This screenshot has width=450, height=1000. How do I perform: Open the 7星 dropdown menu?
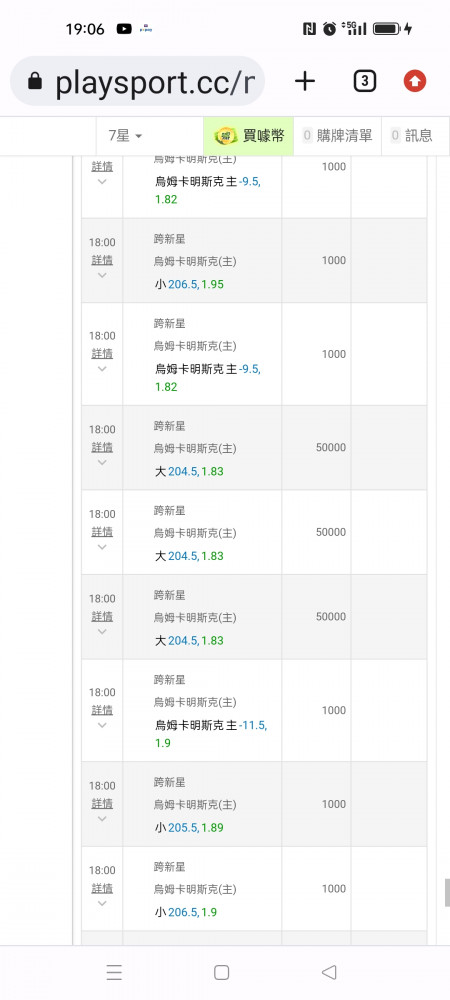click(x=125, y=135)
